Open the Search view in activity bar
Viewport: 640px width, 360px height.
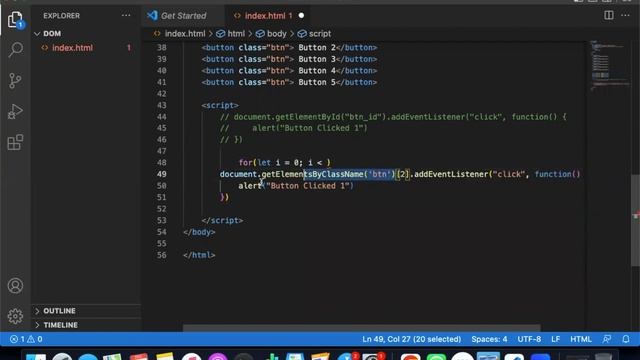pyautogui.click(x=15, y=50)
